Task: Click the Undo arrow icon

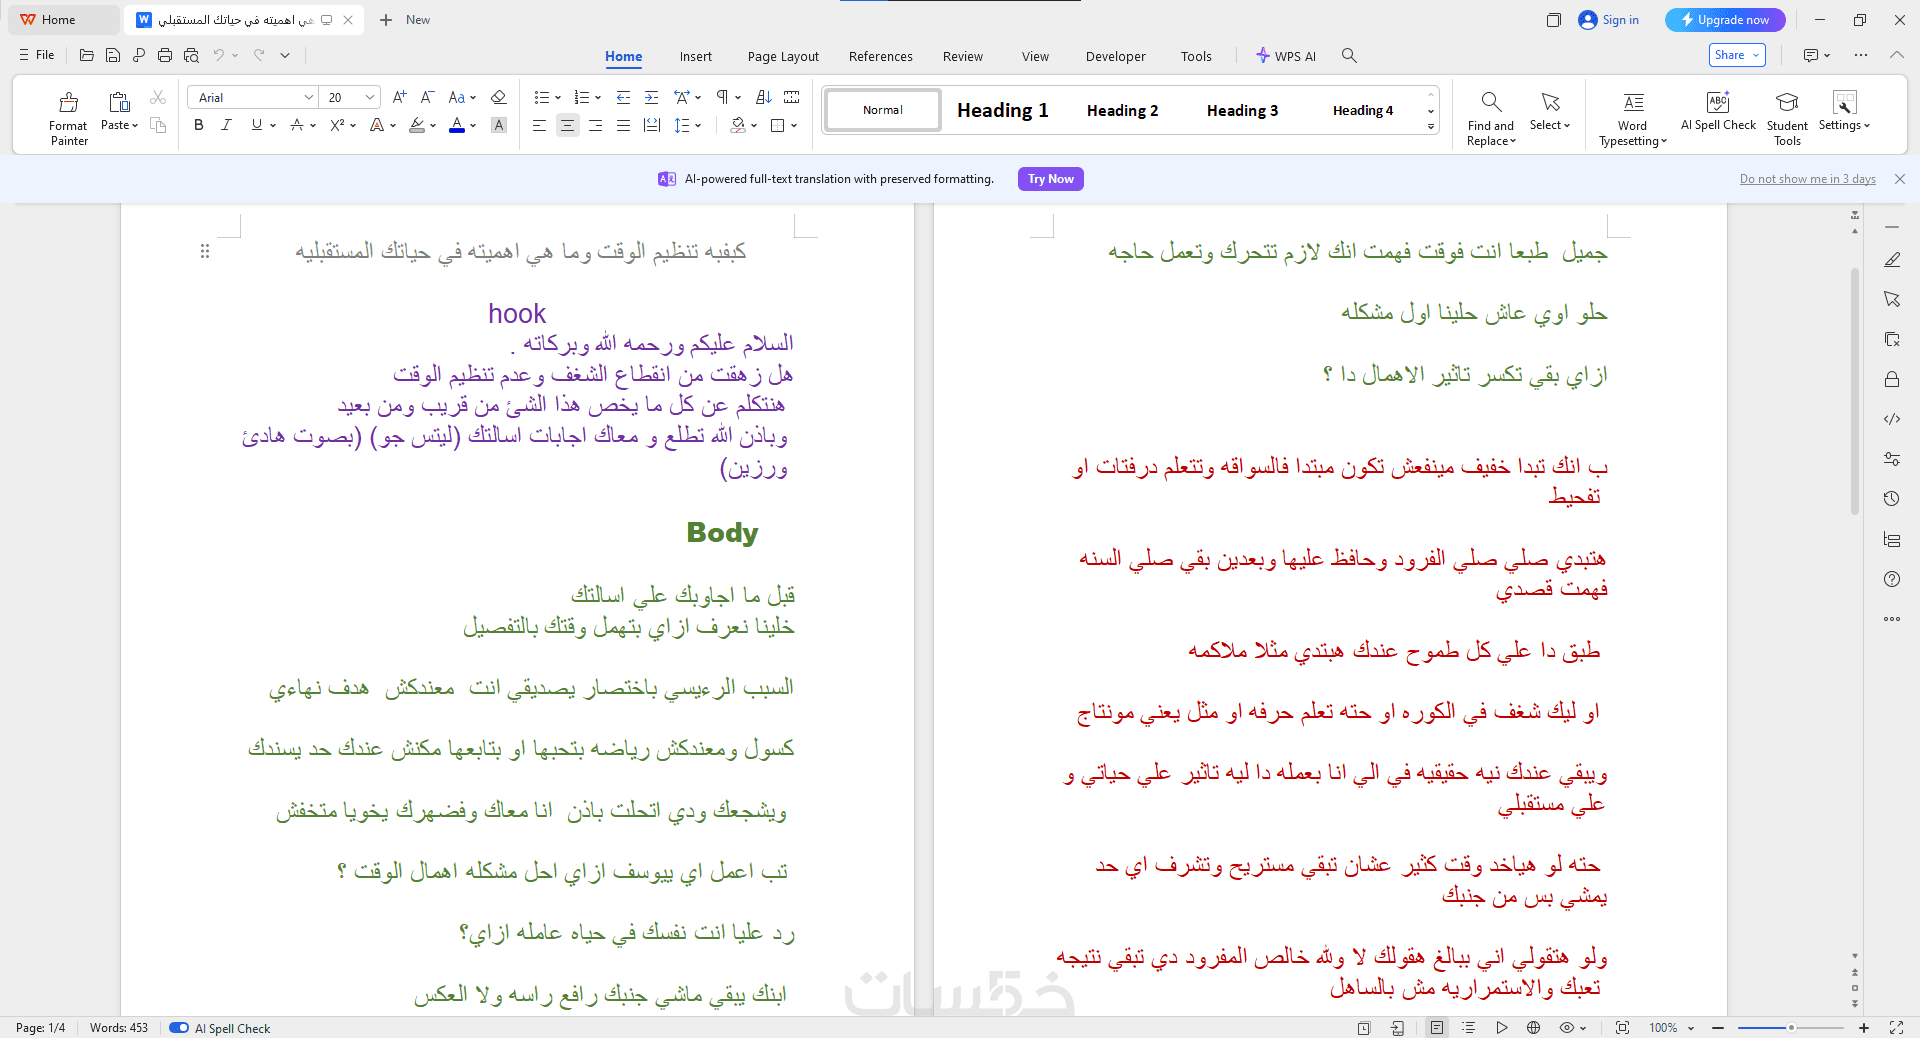Action: click(218, 56)
